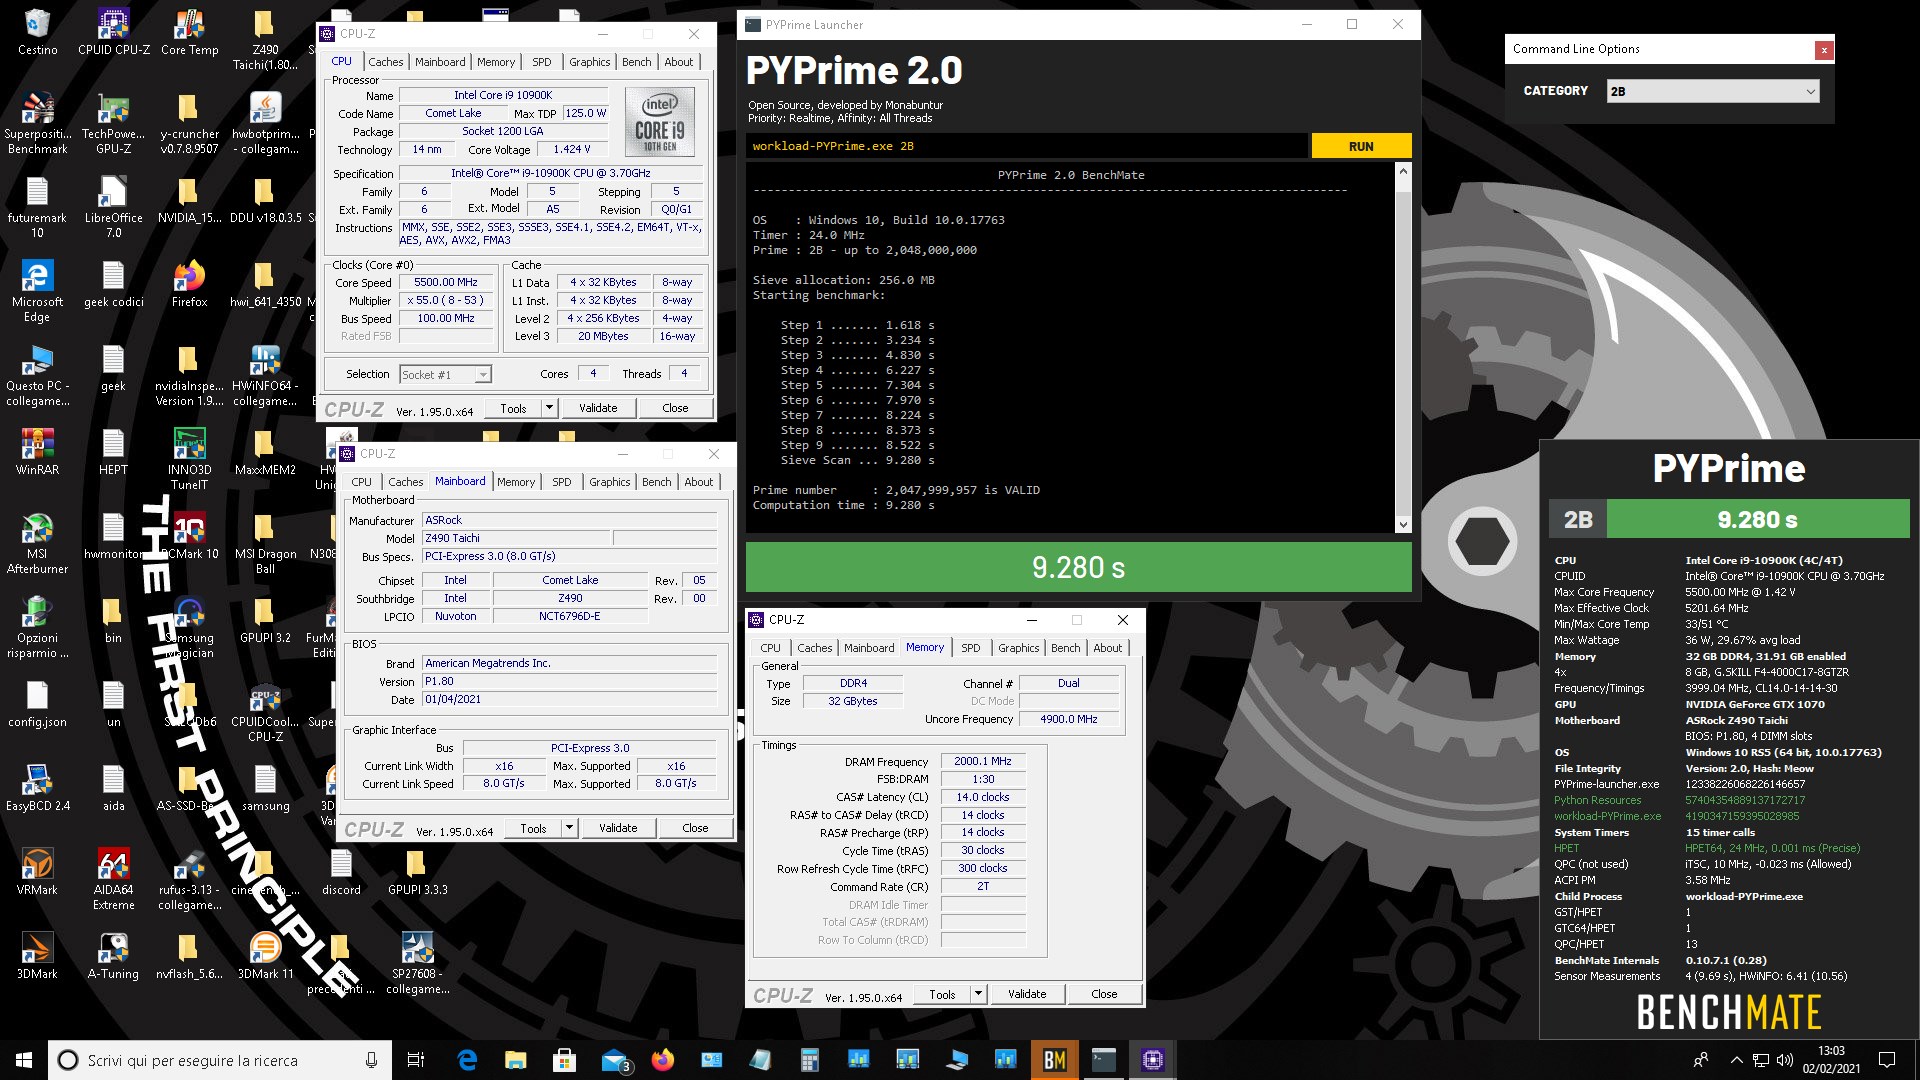This screenshot has height=1080, width=1920.
Task: Open Microsoft Edge desktop shortcut
Action: point(37,292)
